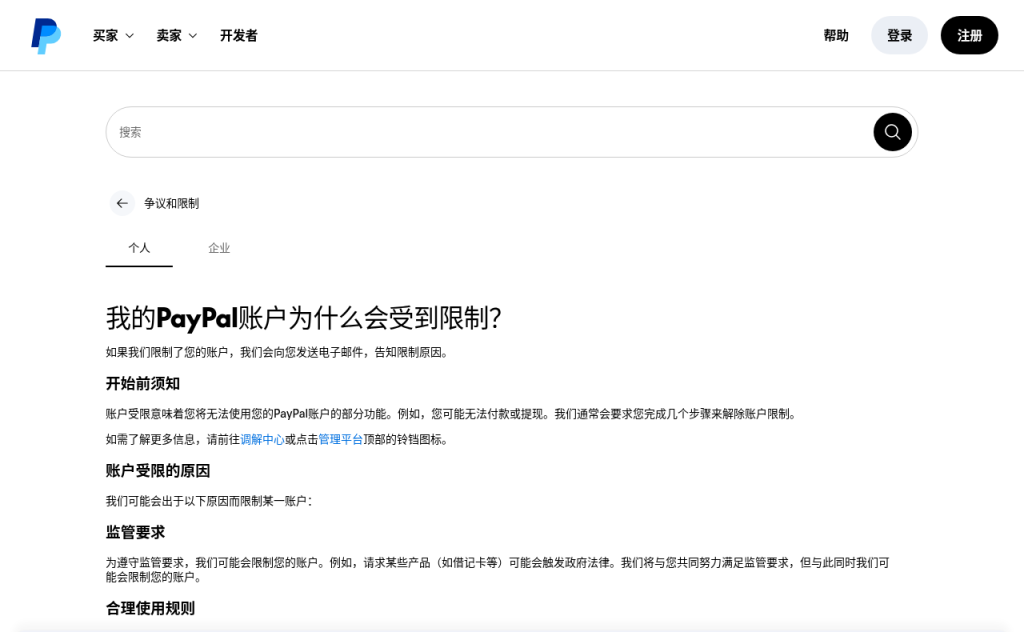1024x632 pixels.
Task: Click the heading 我的PayPal账户为什么会受到限制?
Action: click(304, 318)
